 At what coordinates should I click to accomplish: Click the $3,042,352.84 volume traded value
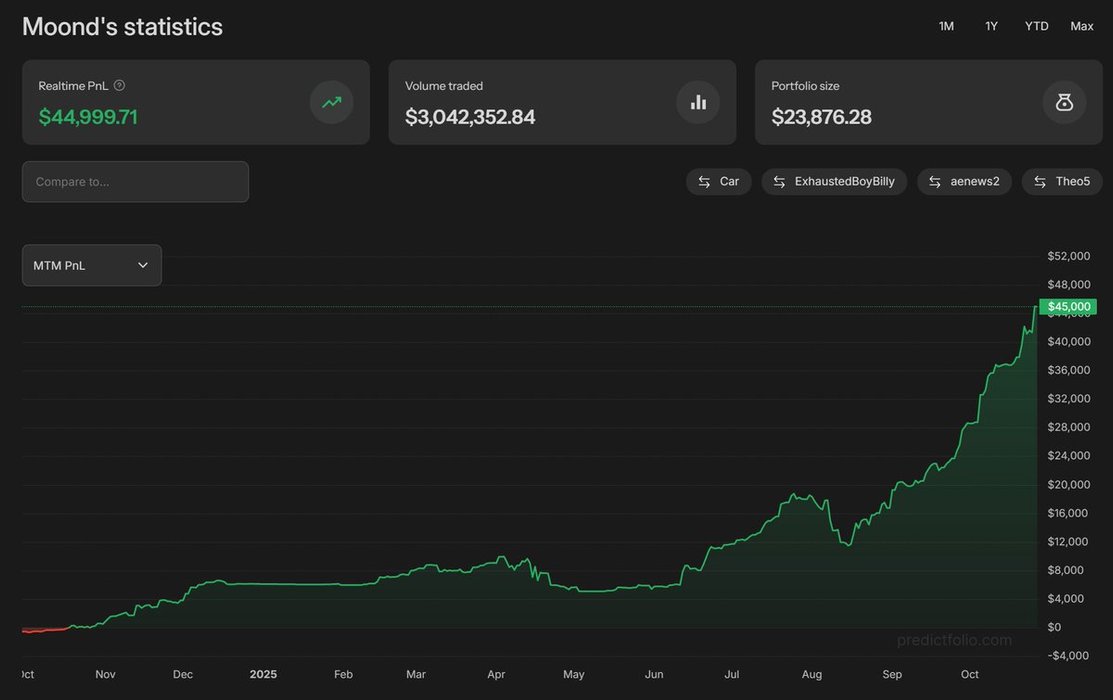(x=470, y=117)
